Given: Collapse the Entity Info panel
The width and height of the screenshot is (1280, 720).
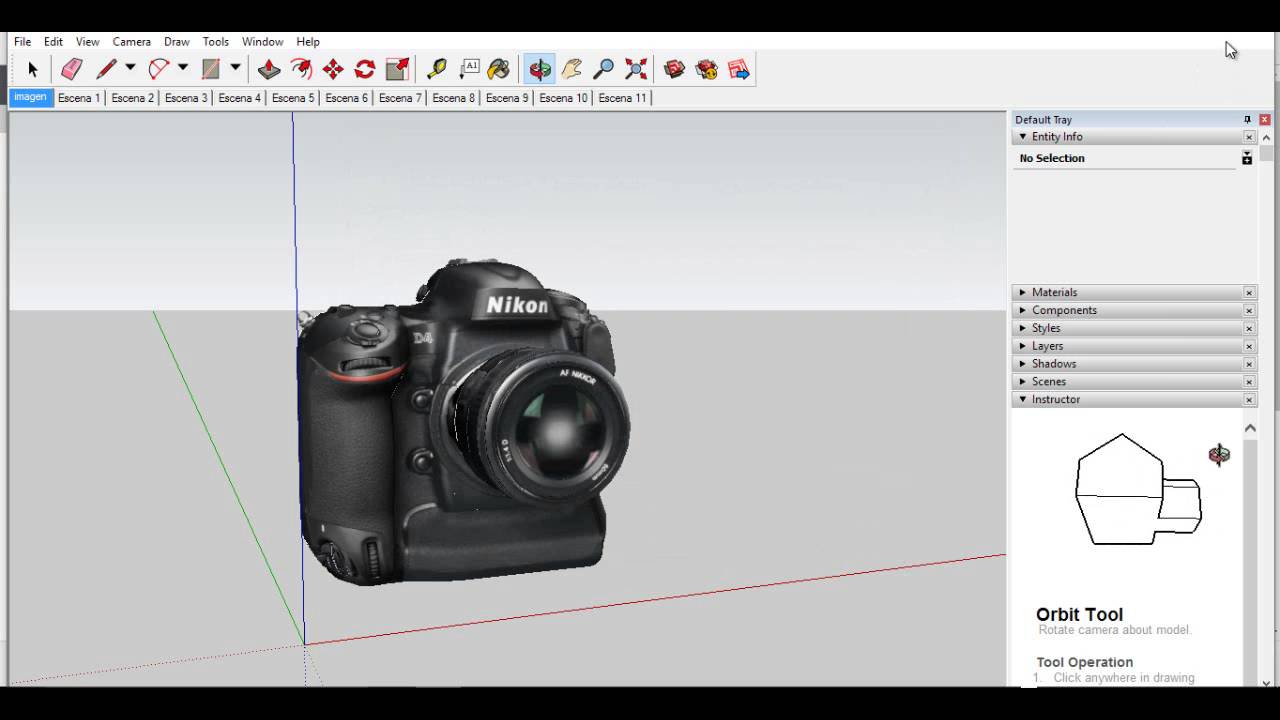Looking at the screenshot, I should (x=1022, y=137).
